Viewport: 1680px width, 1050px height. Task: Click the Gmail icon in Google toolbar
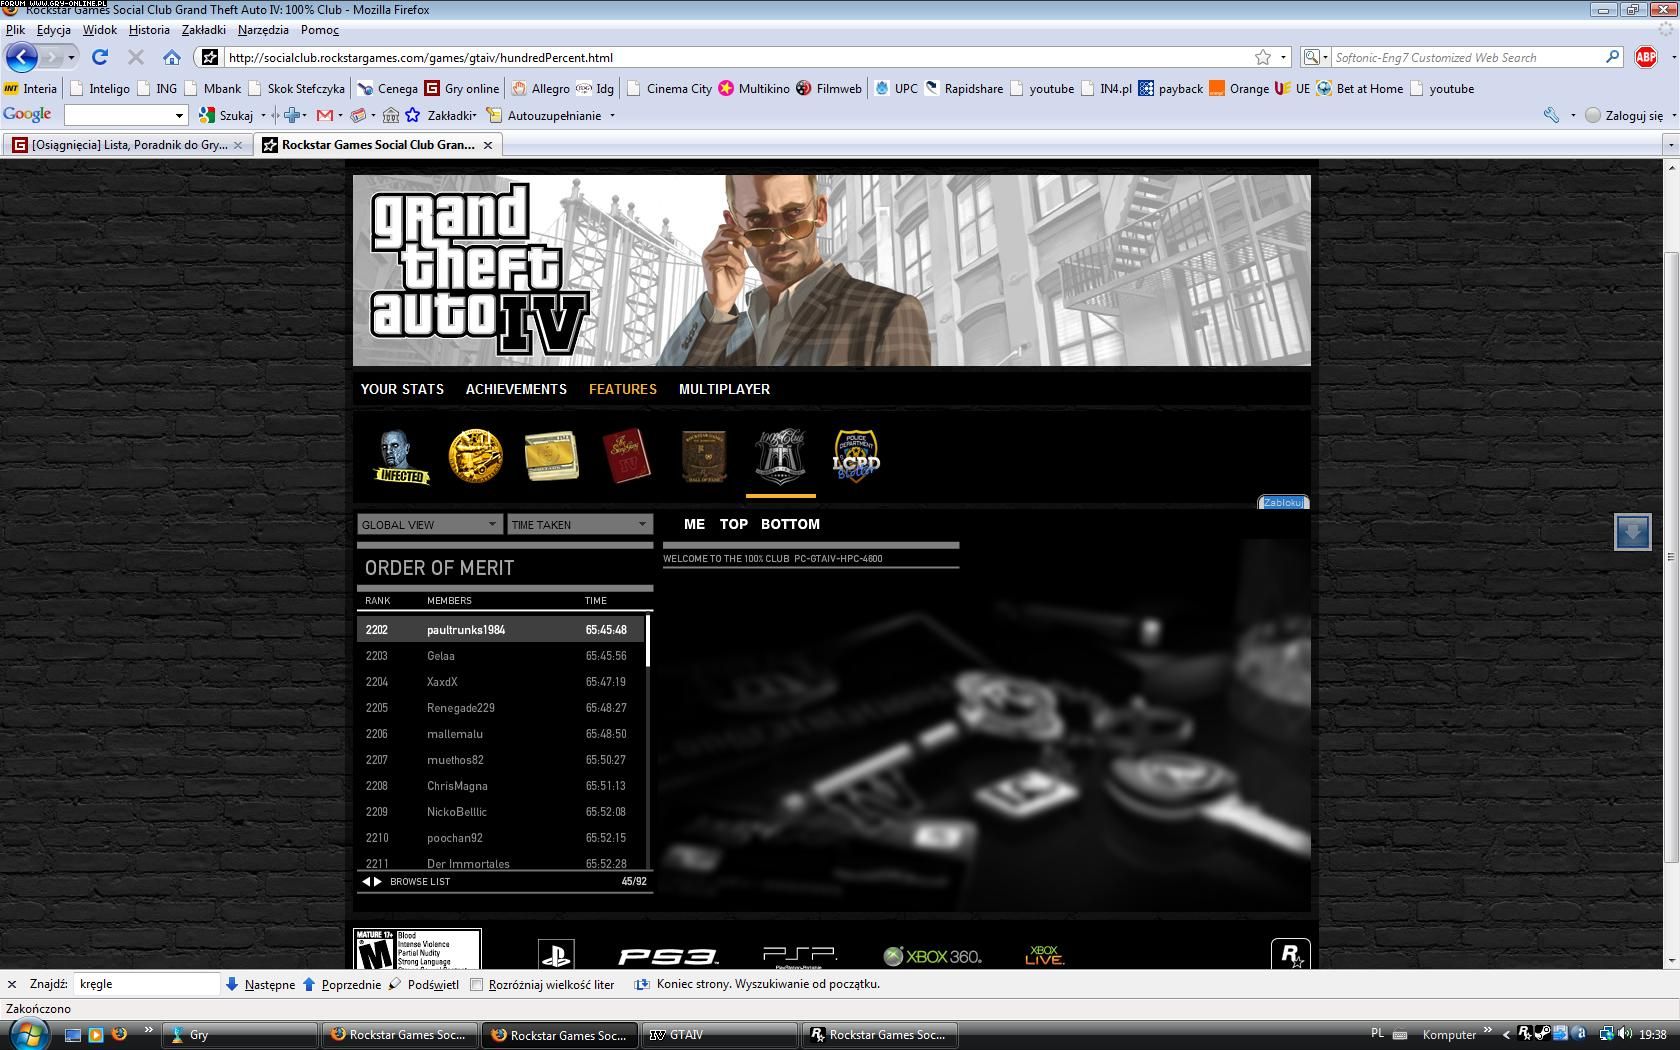pyautogui.click(x=325, y=115)
